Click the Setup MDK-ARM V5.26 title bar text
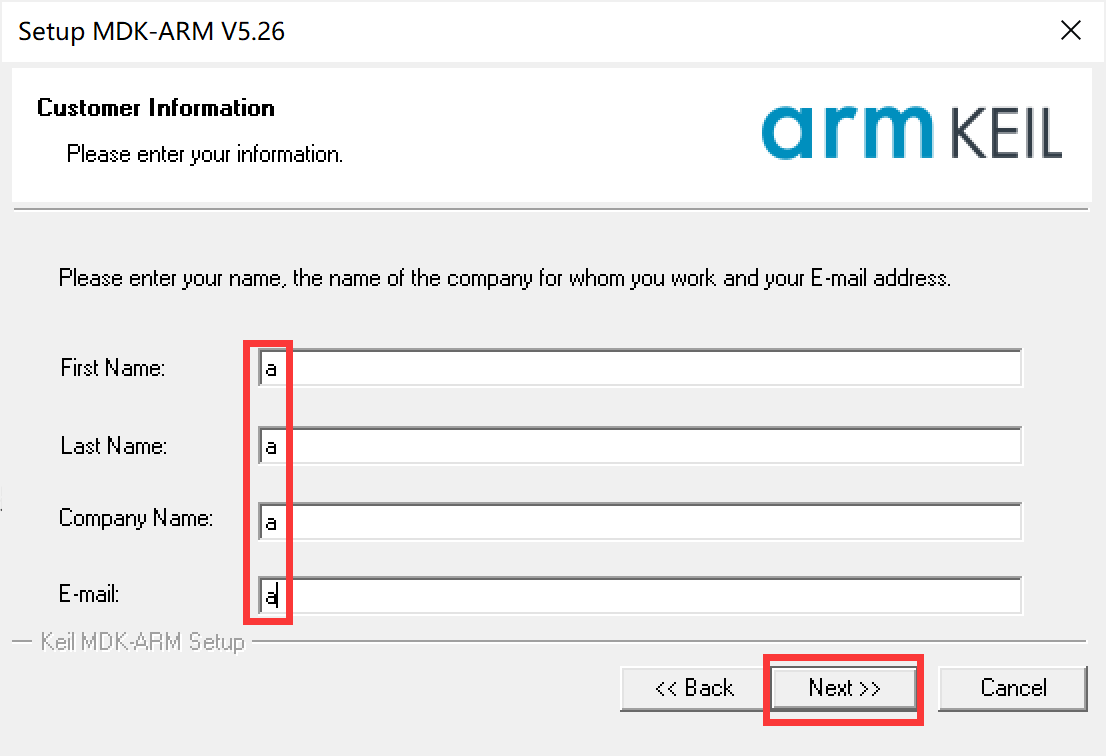1106x756 pixels. (152, 31)
